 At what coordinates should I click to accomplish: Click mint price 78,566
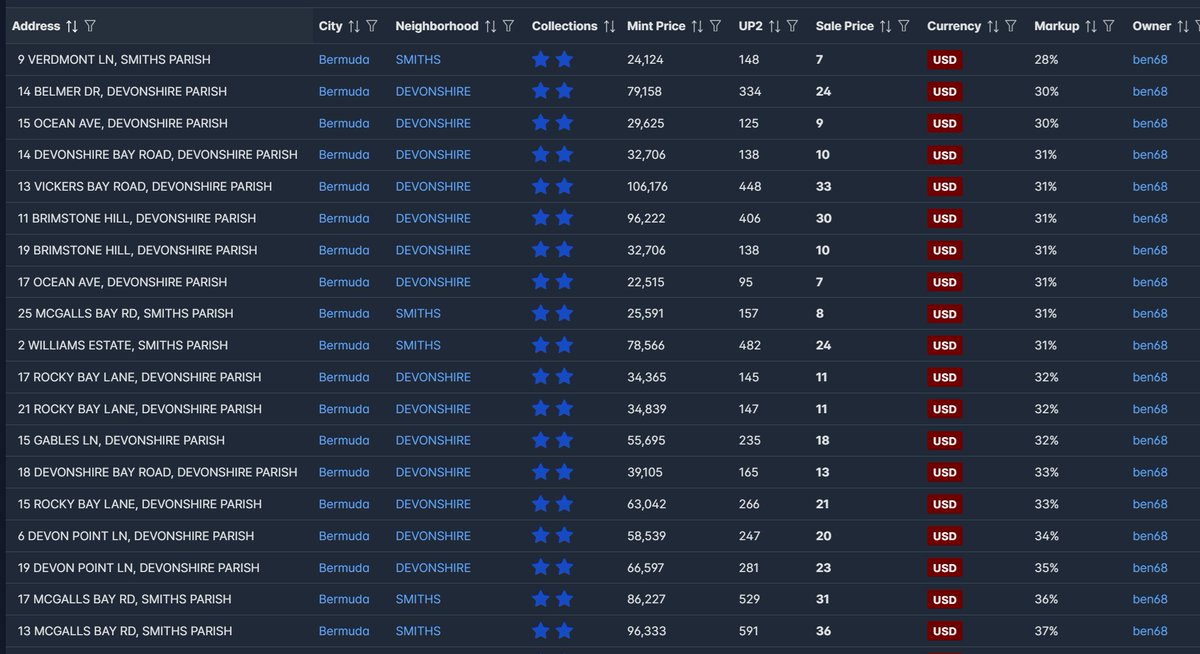click(x=646, y=345)
